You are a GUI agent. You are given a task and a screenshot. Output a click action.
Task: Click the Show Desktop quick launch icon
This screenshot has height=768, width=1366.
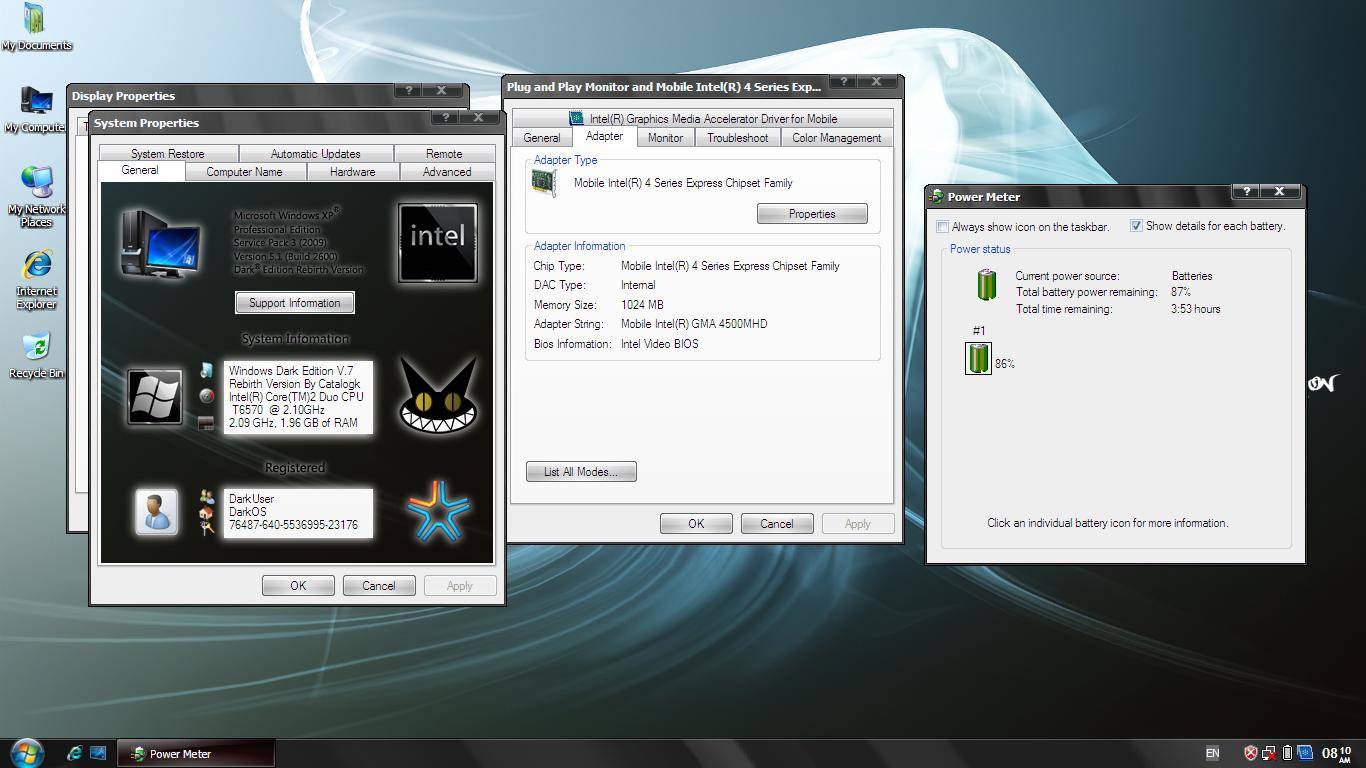click(x=98, y=753)
